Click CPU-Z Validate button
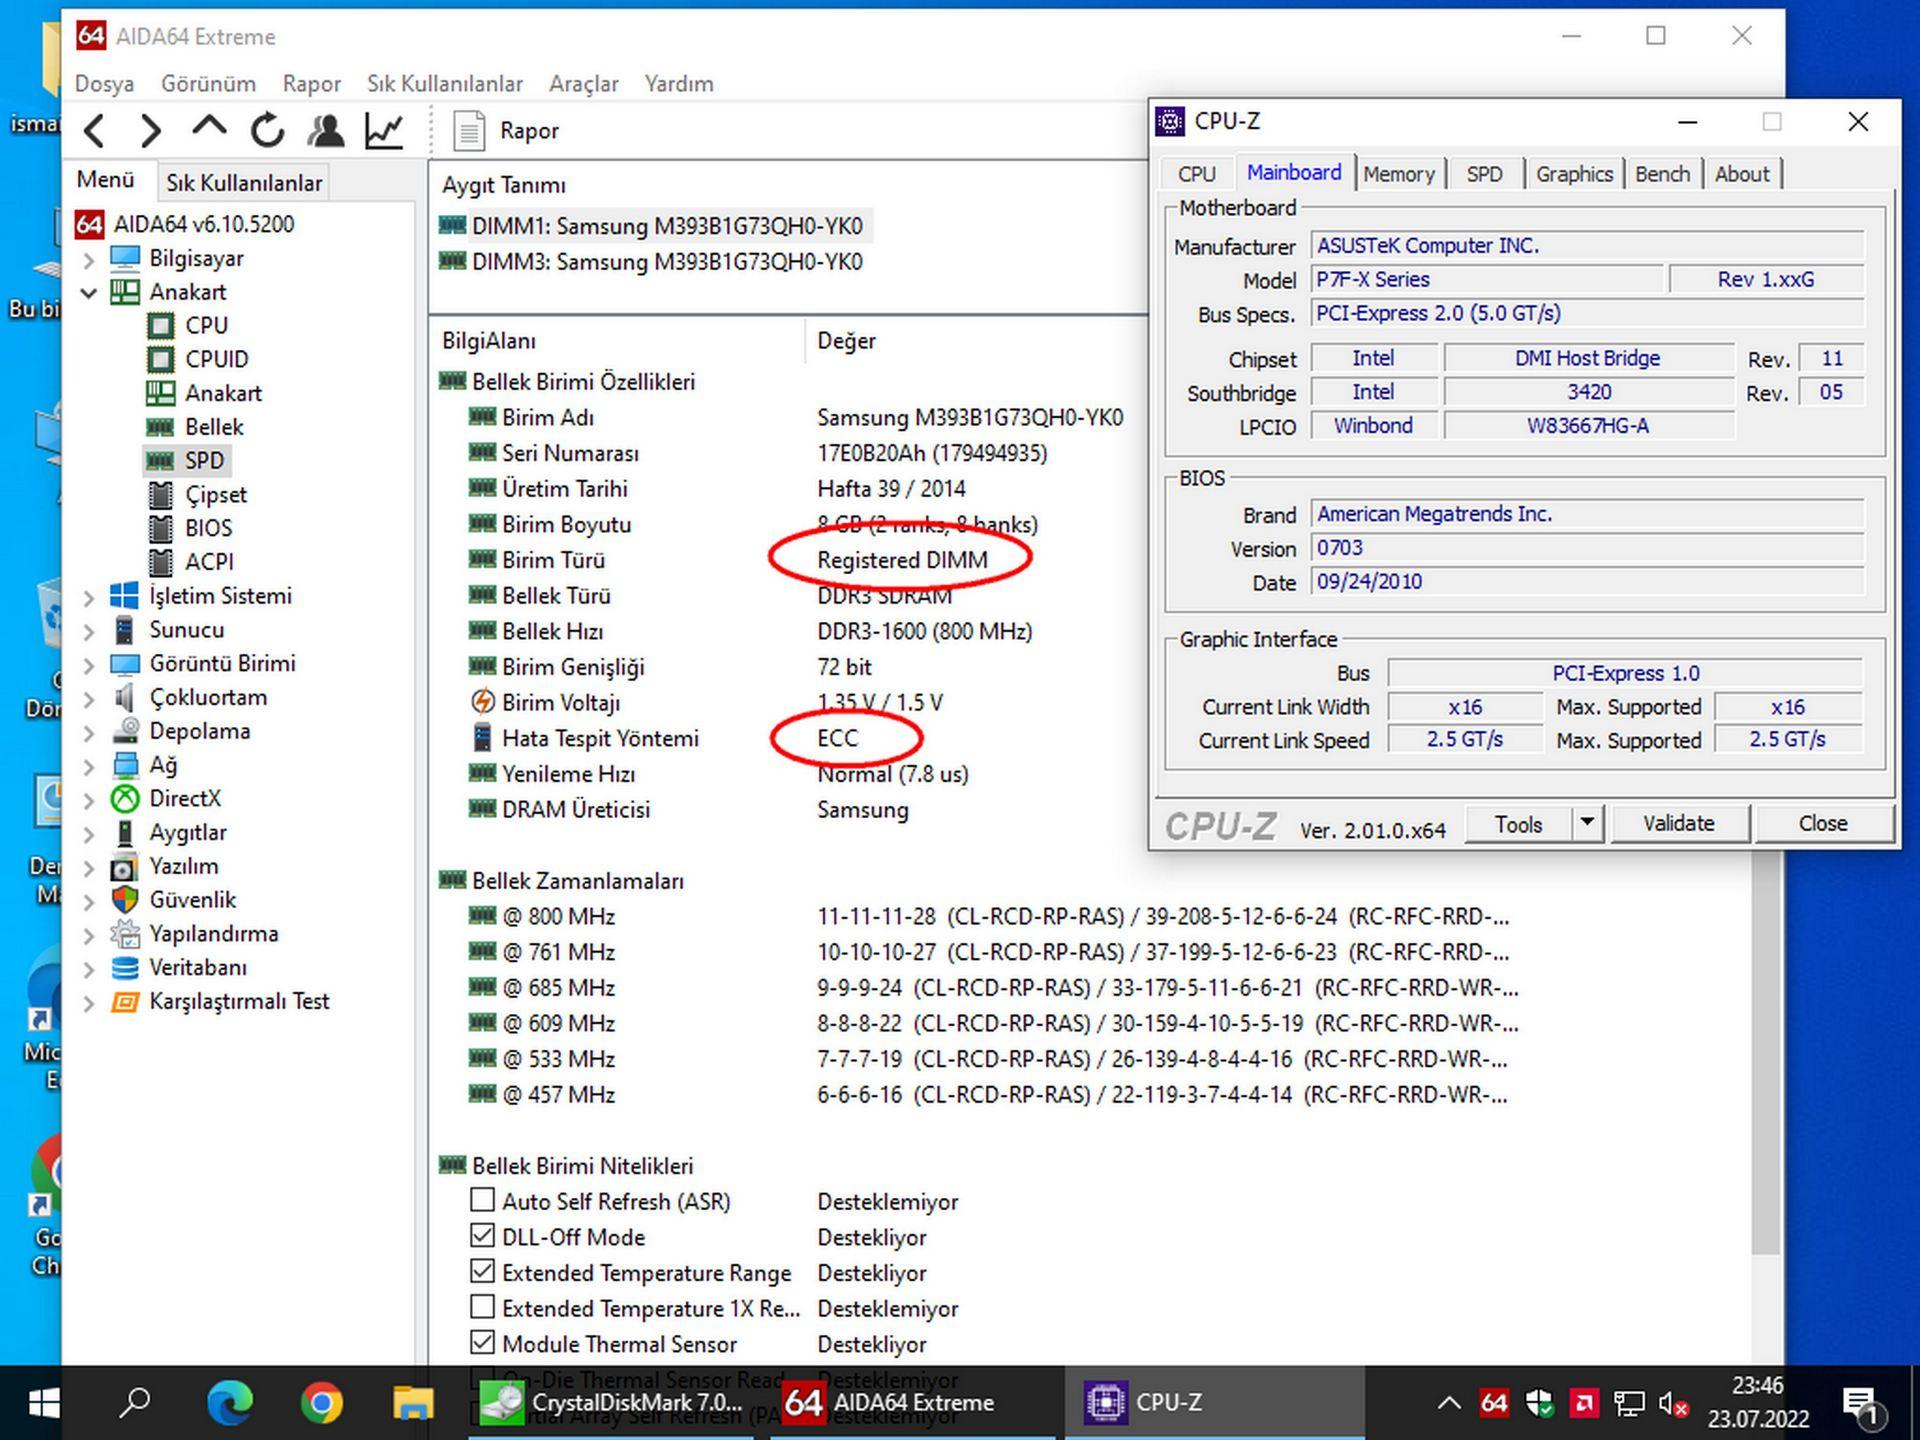Screen dimensions: 1920x1440 point(1679,823)
